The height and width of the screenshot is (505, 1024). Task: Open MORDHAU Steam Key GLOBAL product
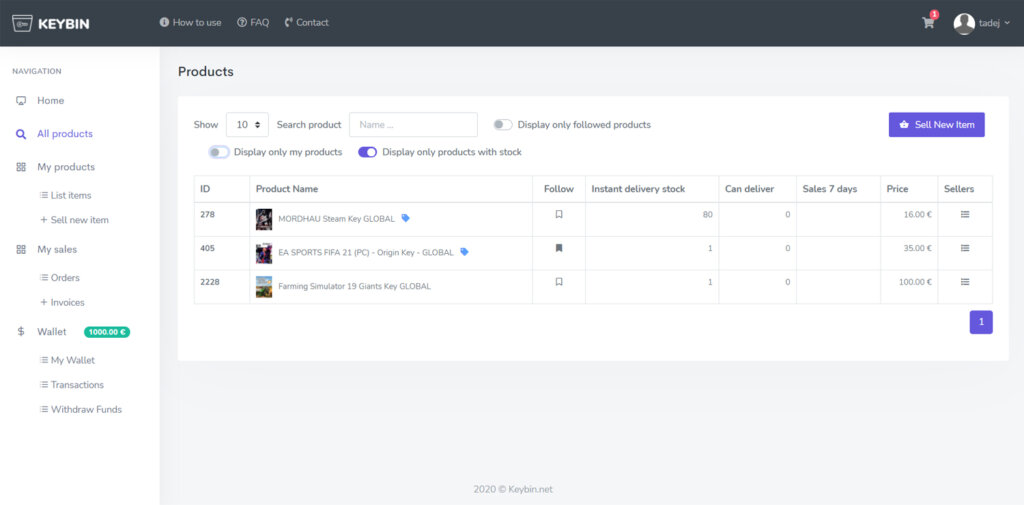click(336, 219)
